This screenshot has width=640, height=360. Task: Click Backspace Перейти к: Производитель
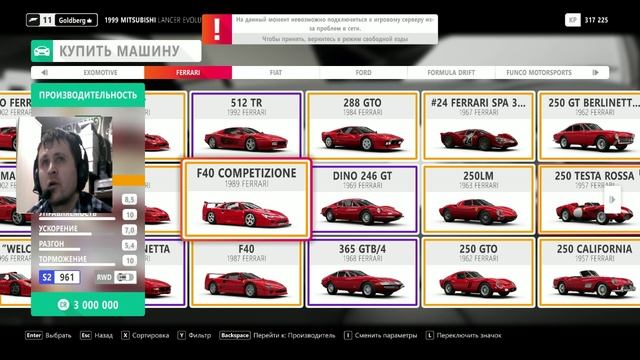pyautogui.click(x=277, y=336)
